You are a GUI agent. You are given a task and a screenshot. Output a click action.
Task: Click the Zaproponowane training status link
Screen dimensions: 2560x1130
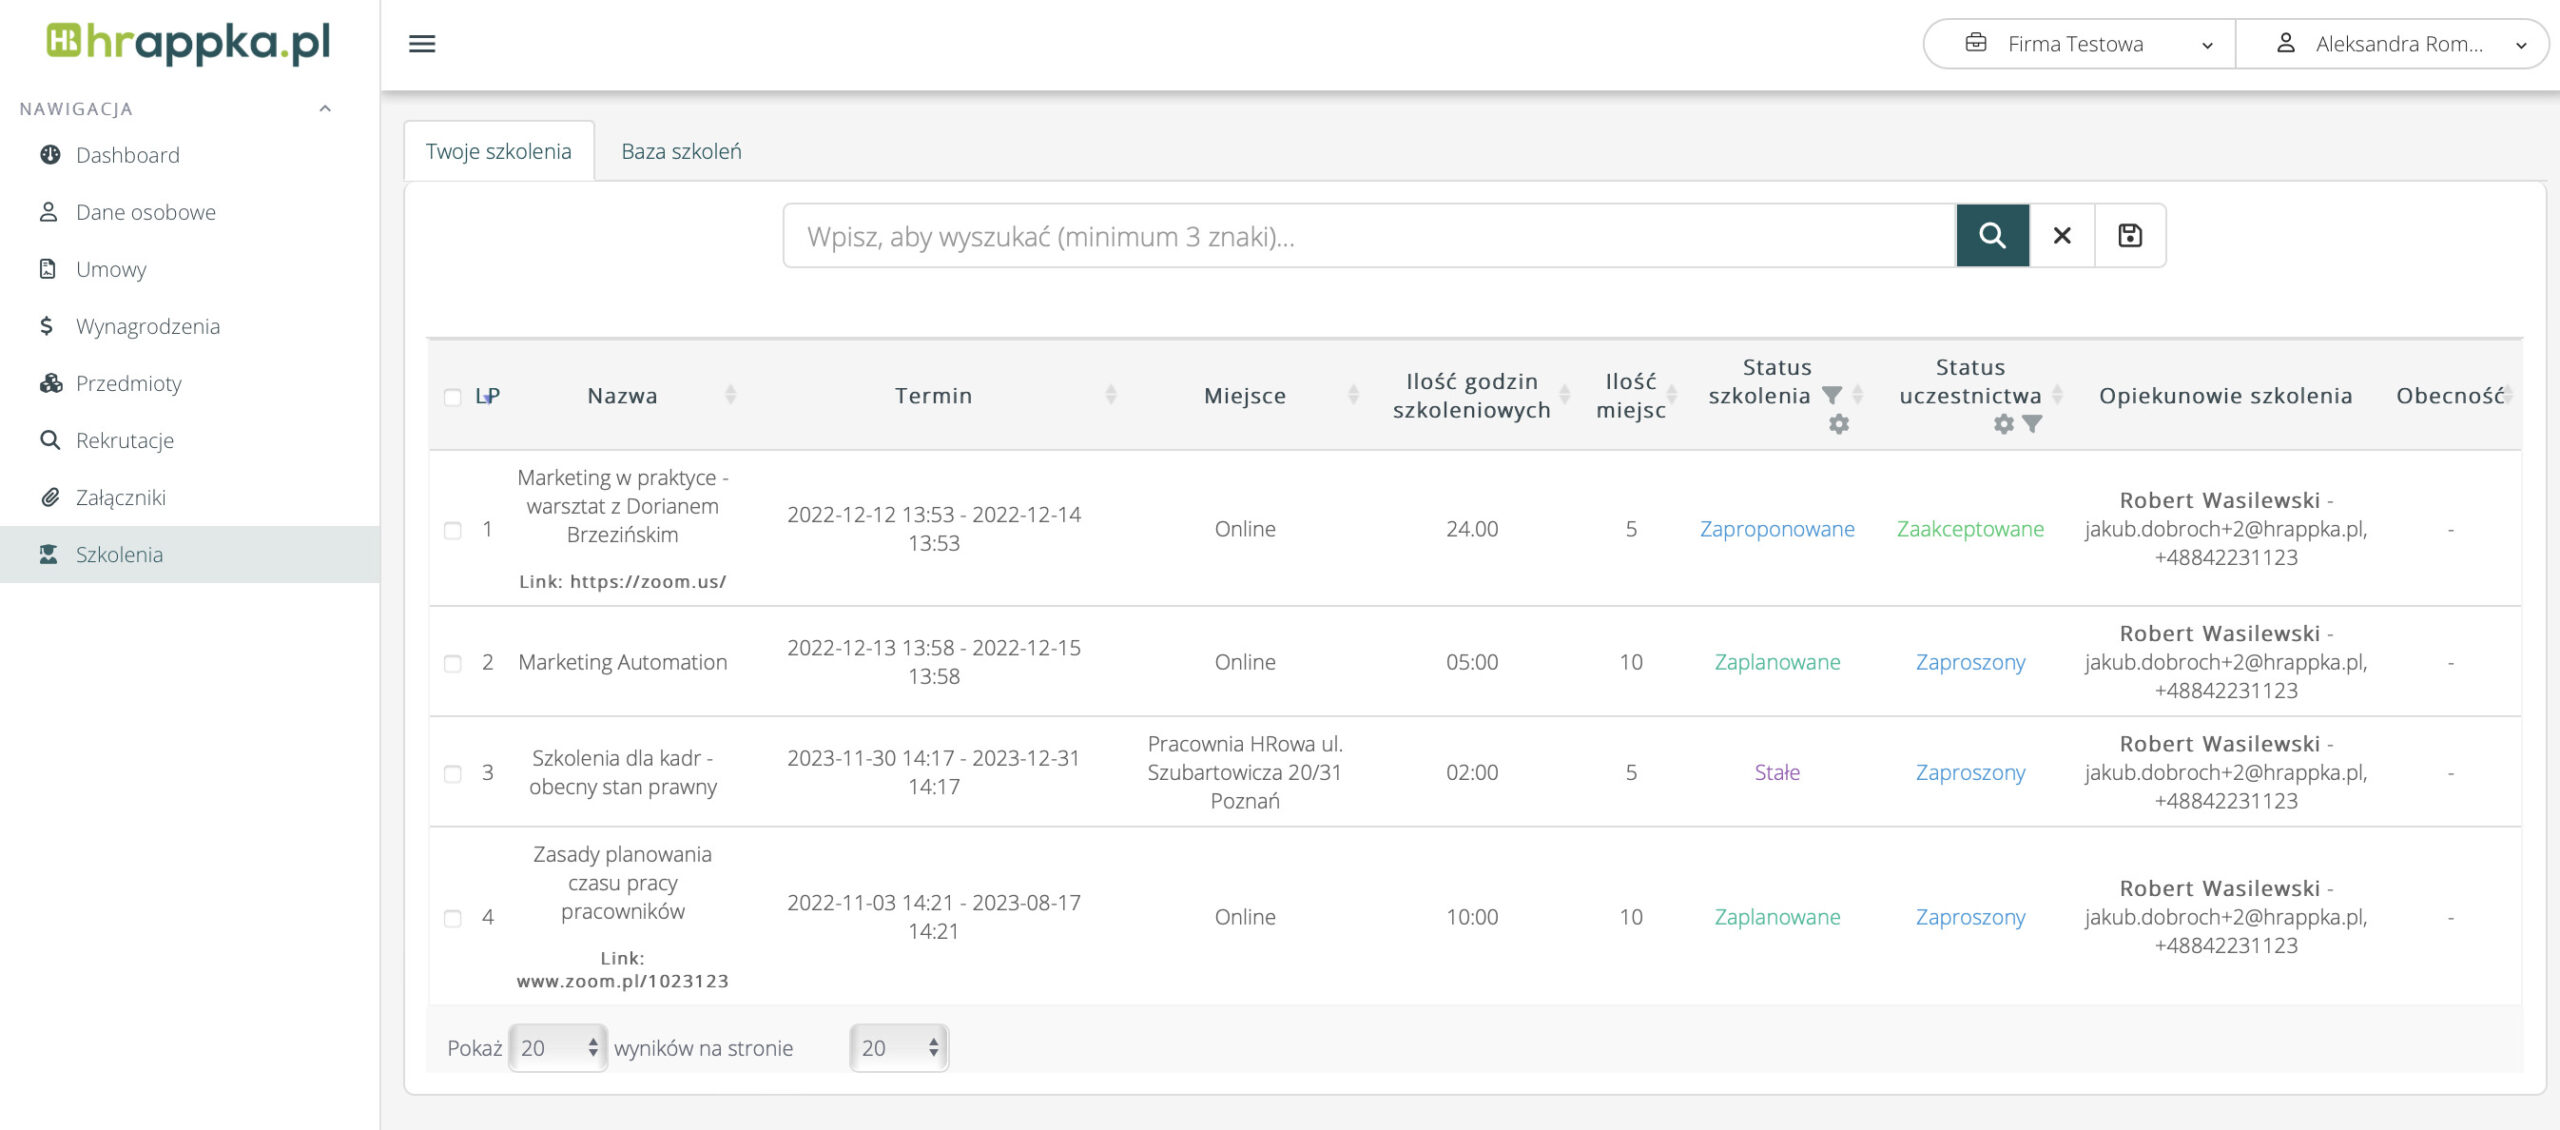point(1777,530)
